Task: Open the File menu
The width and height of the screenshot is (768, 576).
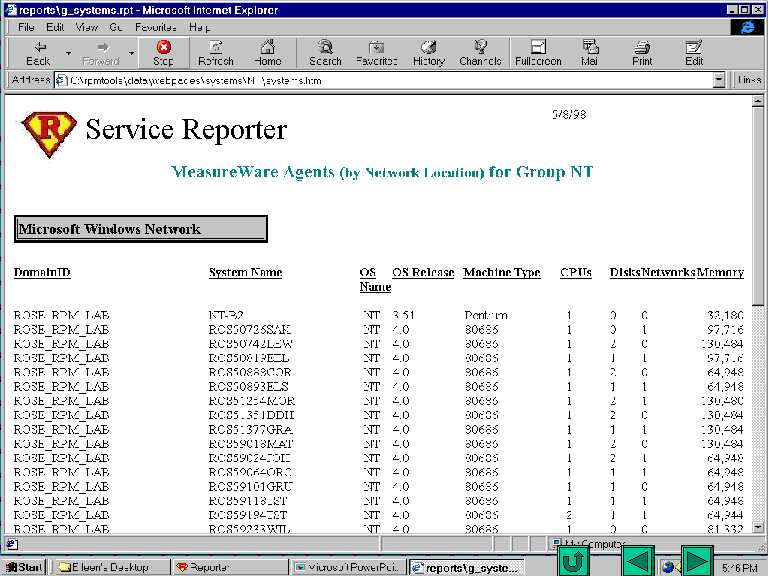Action: point(26,27)
